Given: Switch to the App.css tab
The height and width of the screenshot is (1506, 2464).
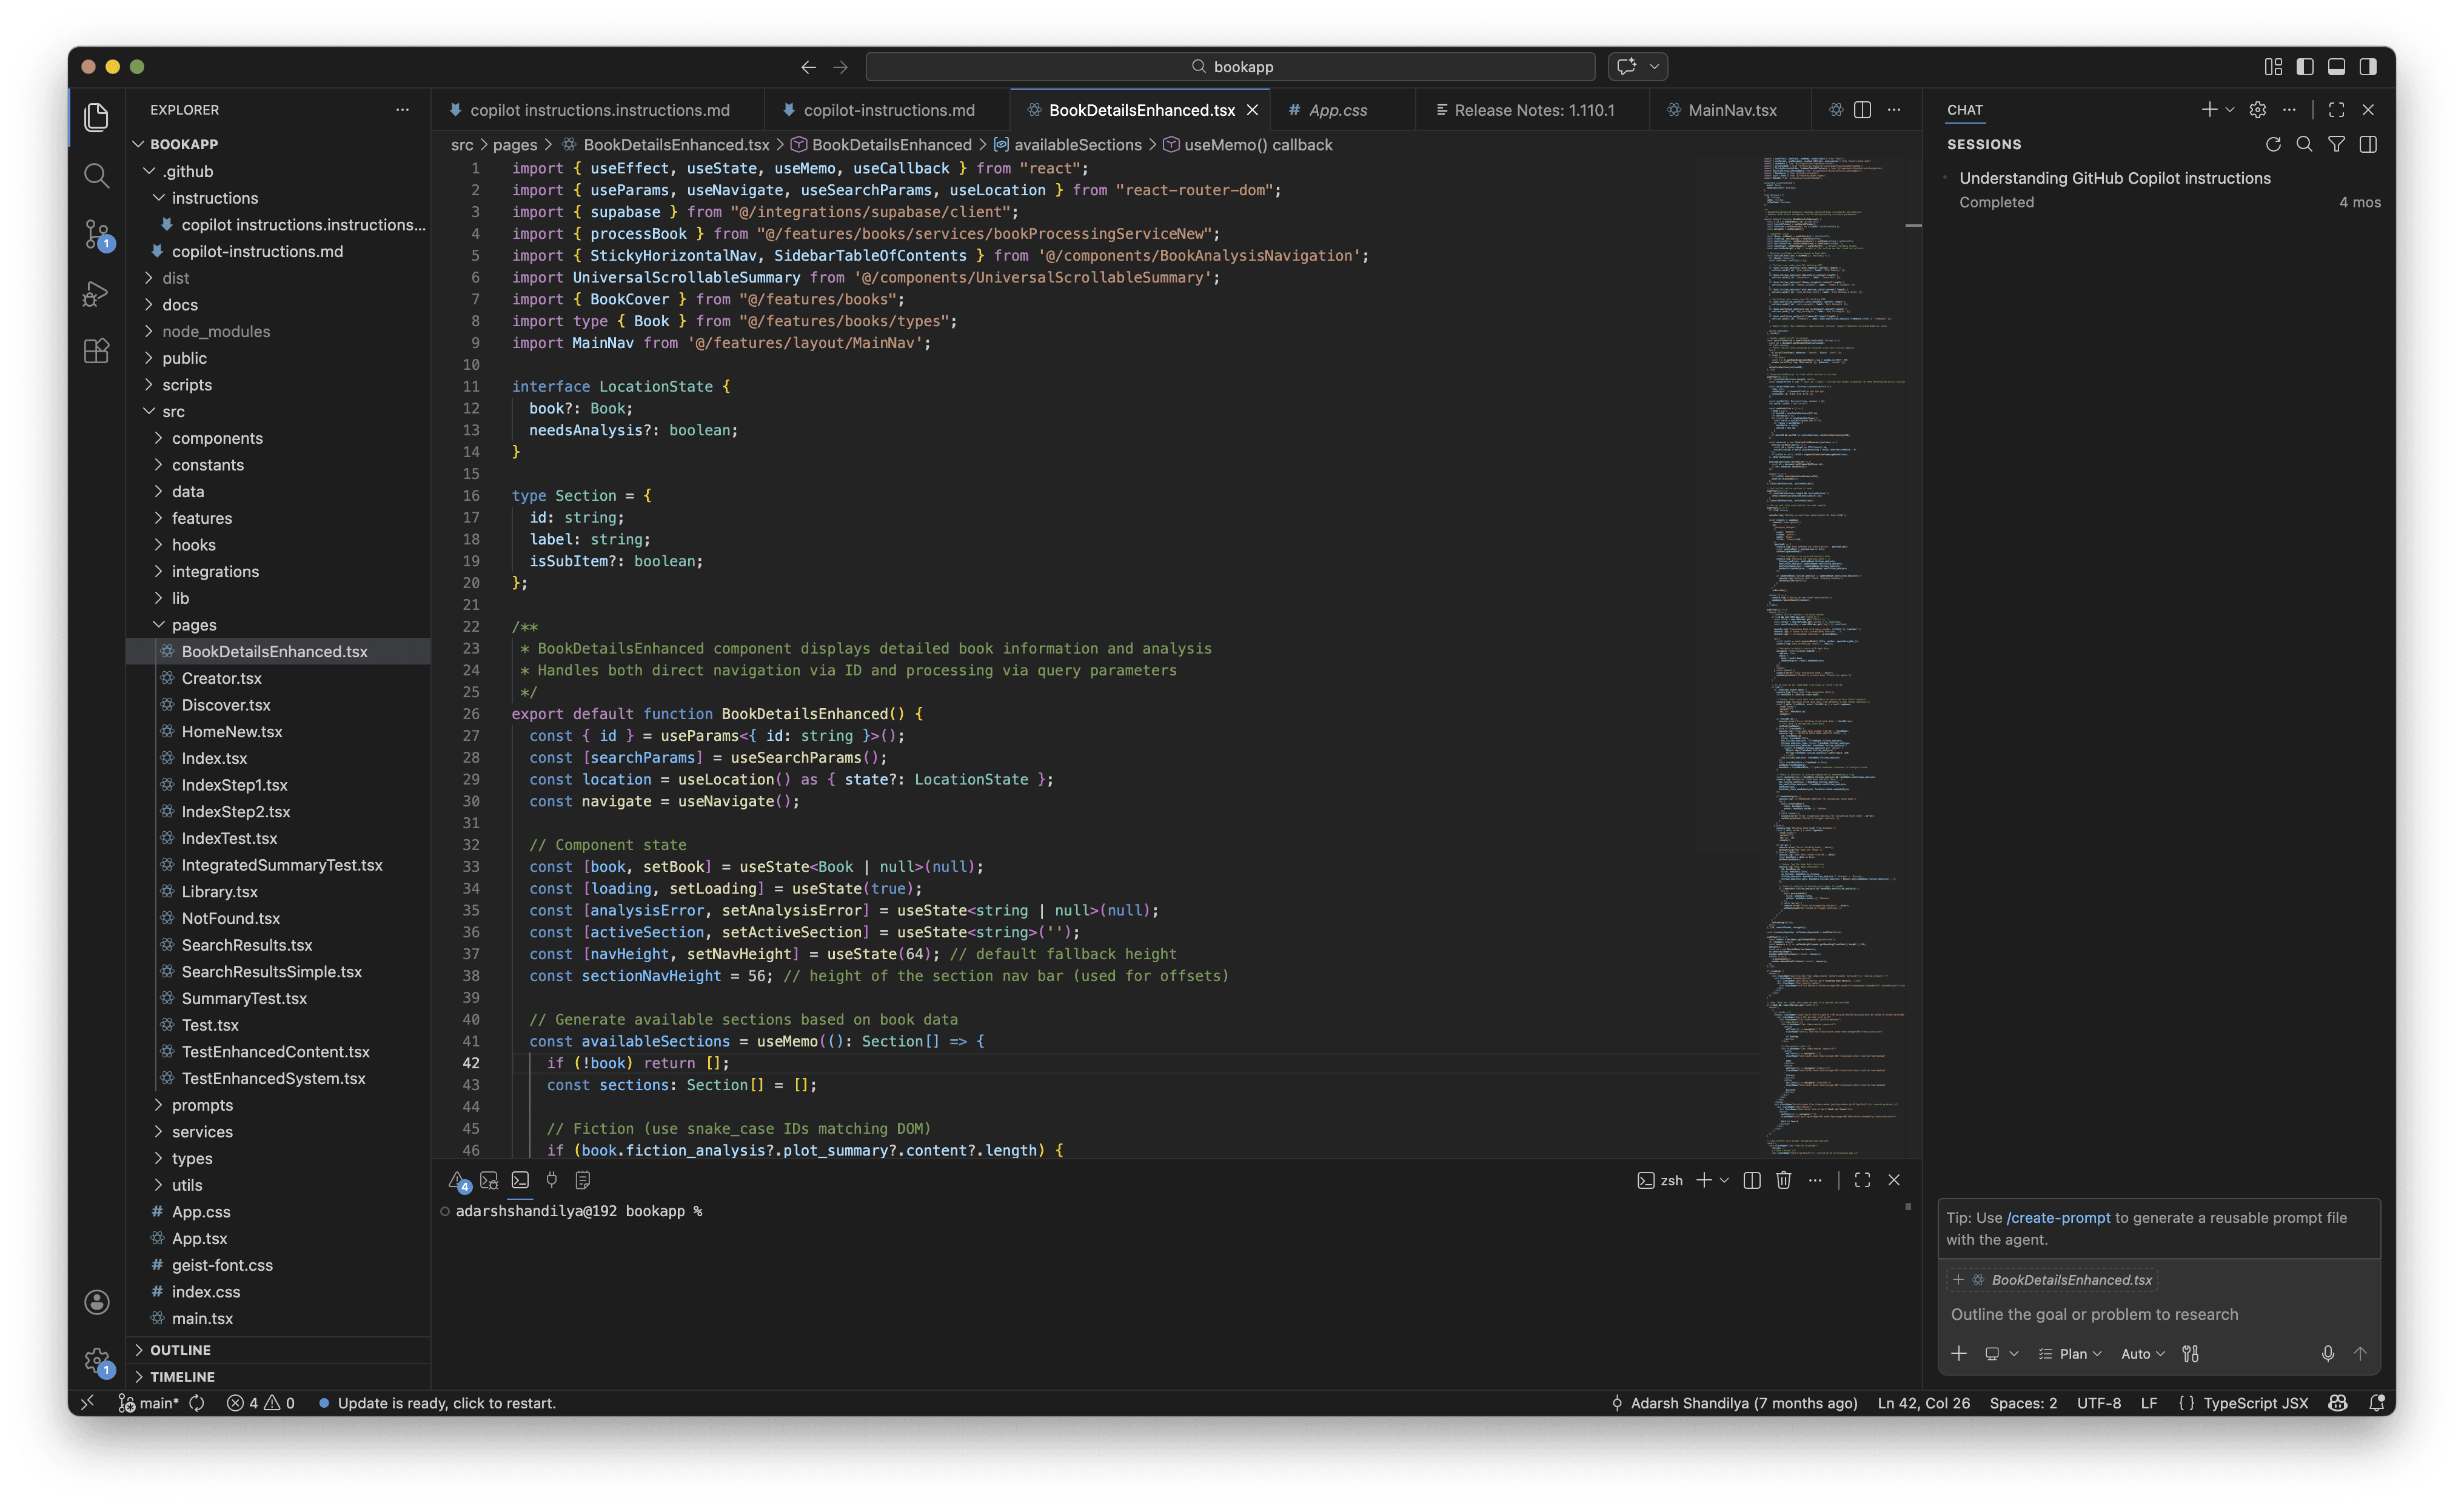Looking at the screenshot, I should [x=1337, y=110].
